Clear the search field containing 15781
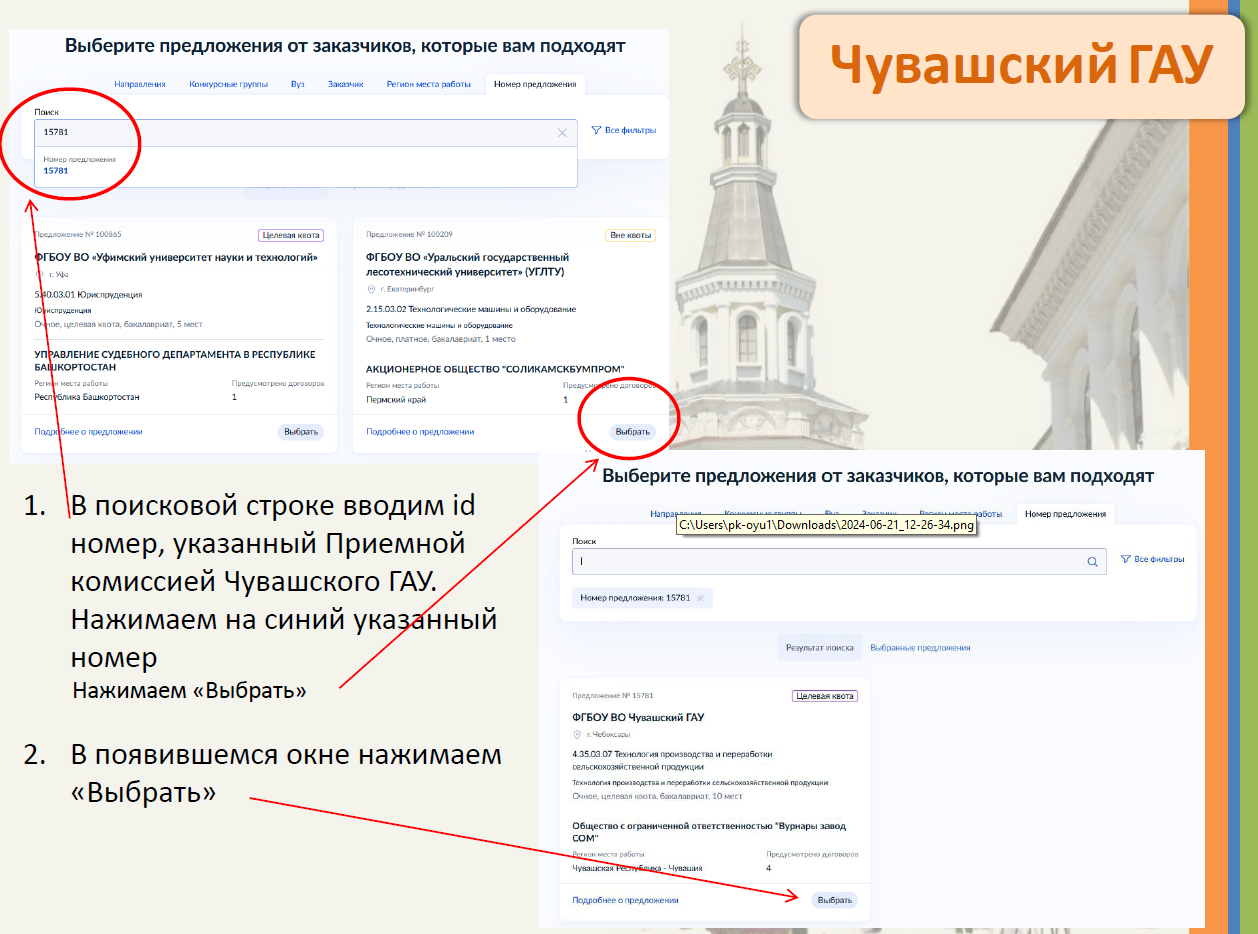 pyautogui.click(x=562, y=132)
